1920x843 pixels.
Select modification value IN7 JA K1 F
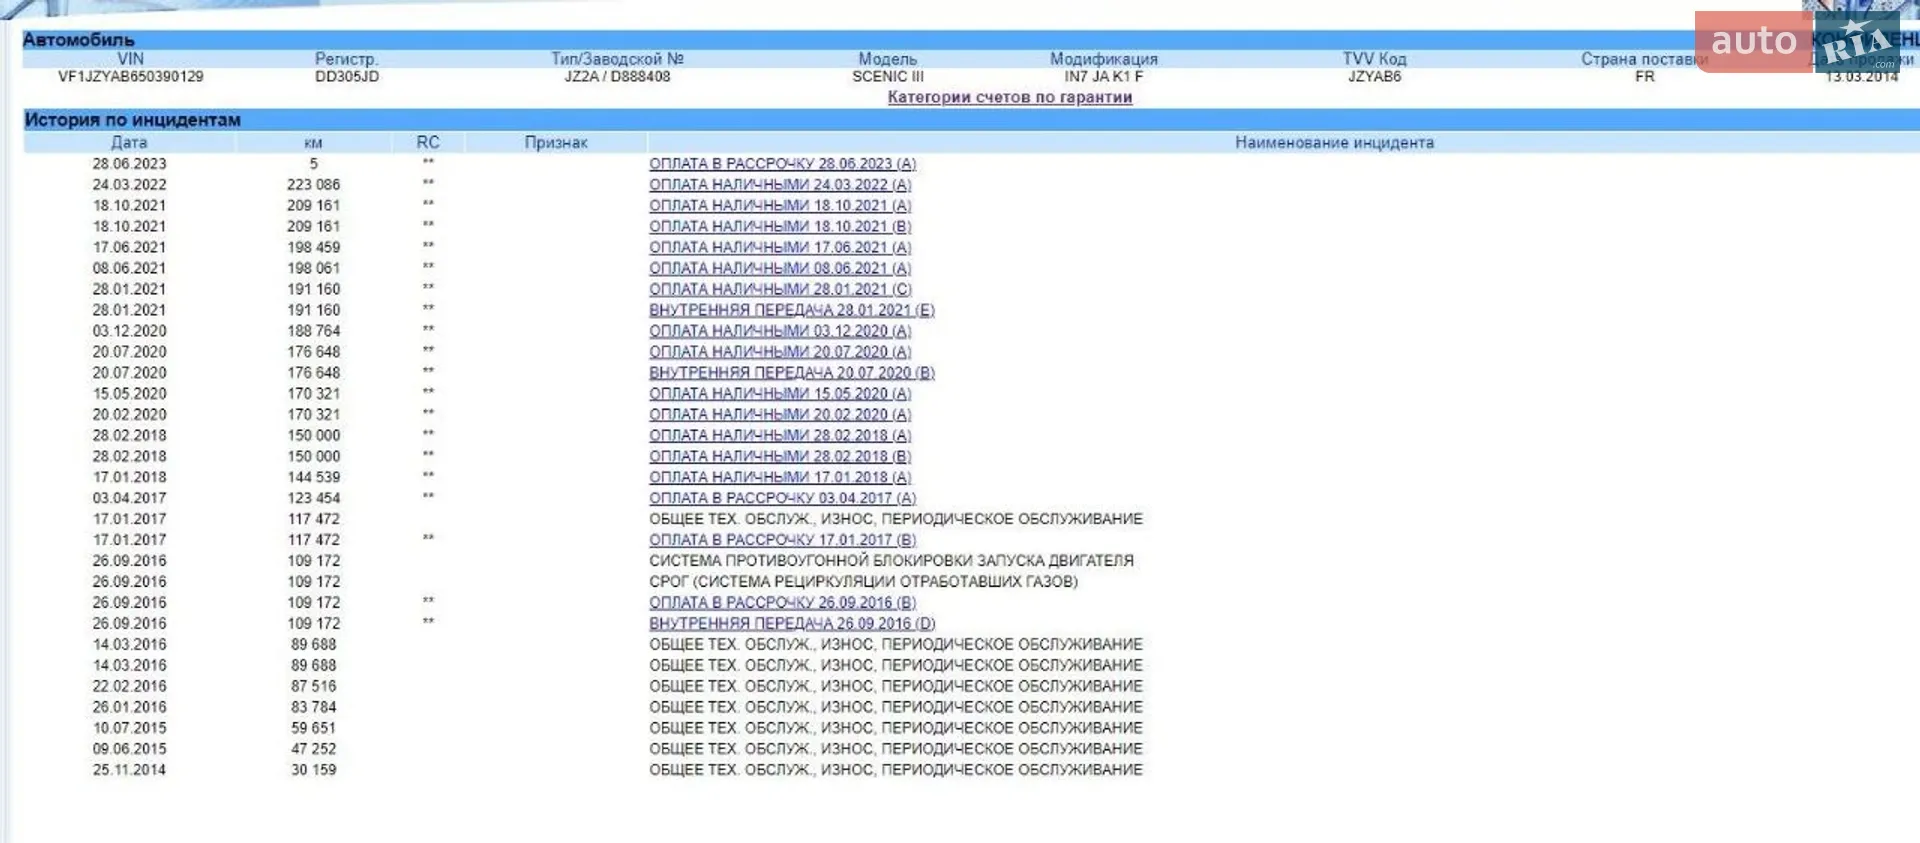point(1104,77)
